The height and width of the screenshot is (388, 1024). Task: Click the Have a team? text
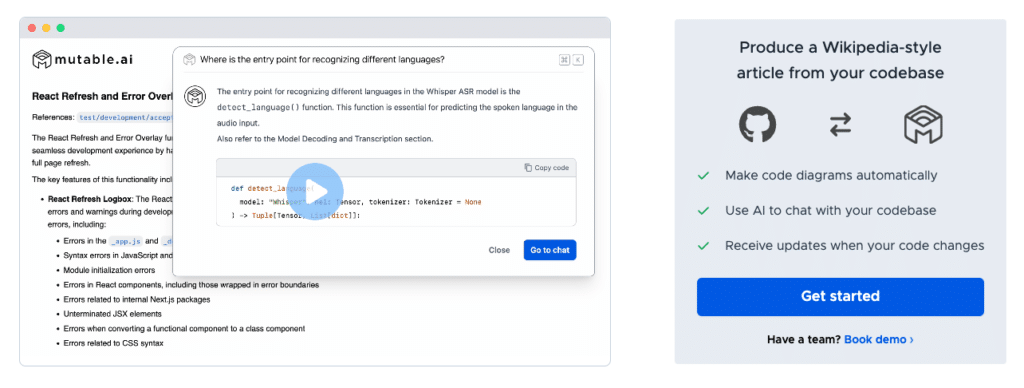click(804, 340)
